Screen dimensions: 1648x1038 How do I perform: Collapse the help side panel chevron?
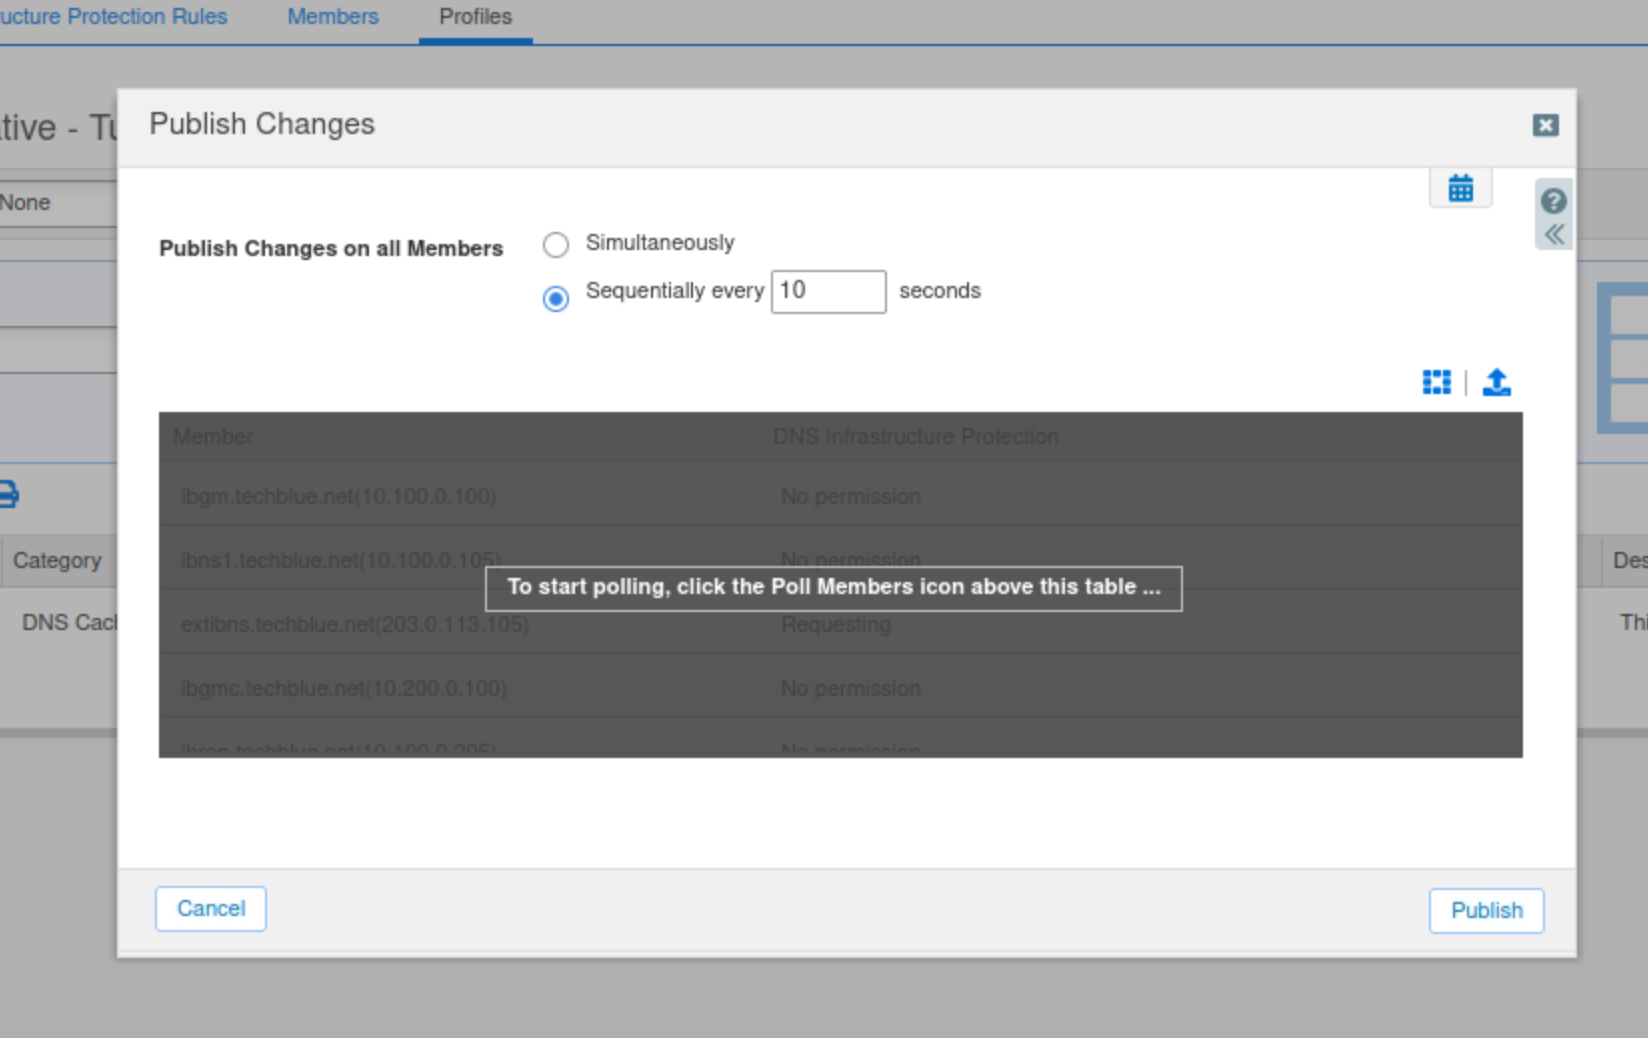click(x=1553, y=235)
